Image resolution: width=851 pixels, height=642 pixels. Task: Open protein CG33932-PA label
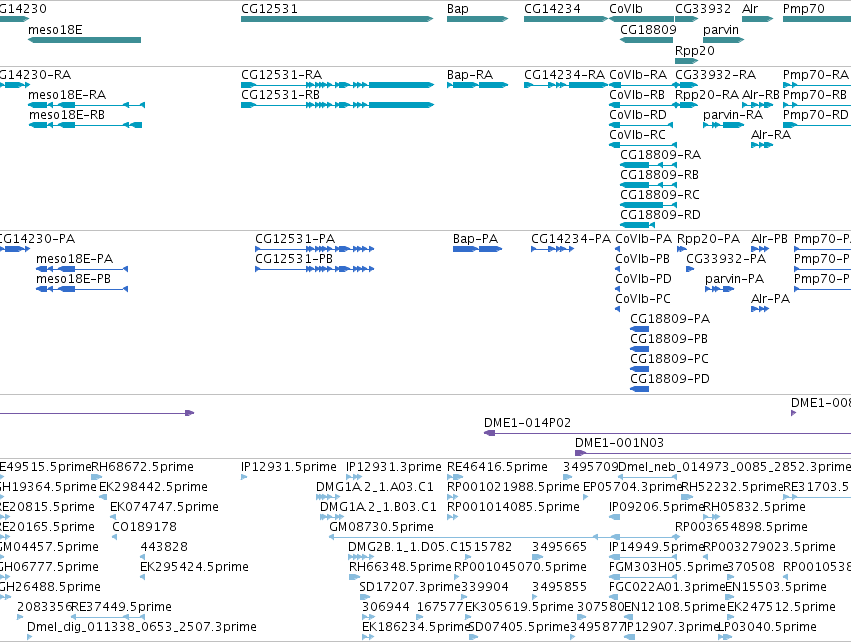pyautogui.click(x=726, y=259)
